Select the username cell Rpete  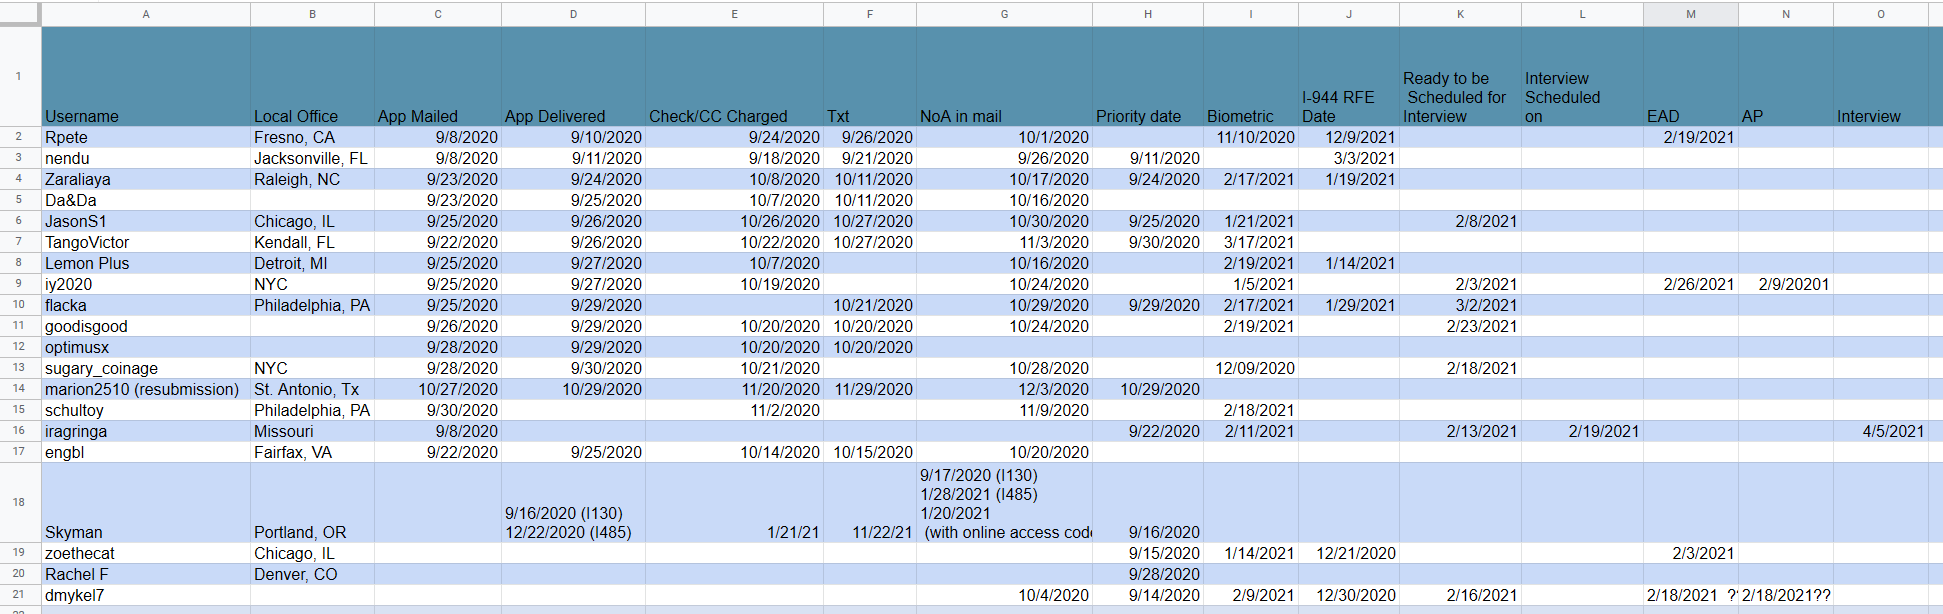click(146, 137)
